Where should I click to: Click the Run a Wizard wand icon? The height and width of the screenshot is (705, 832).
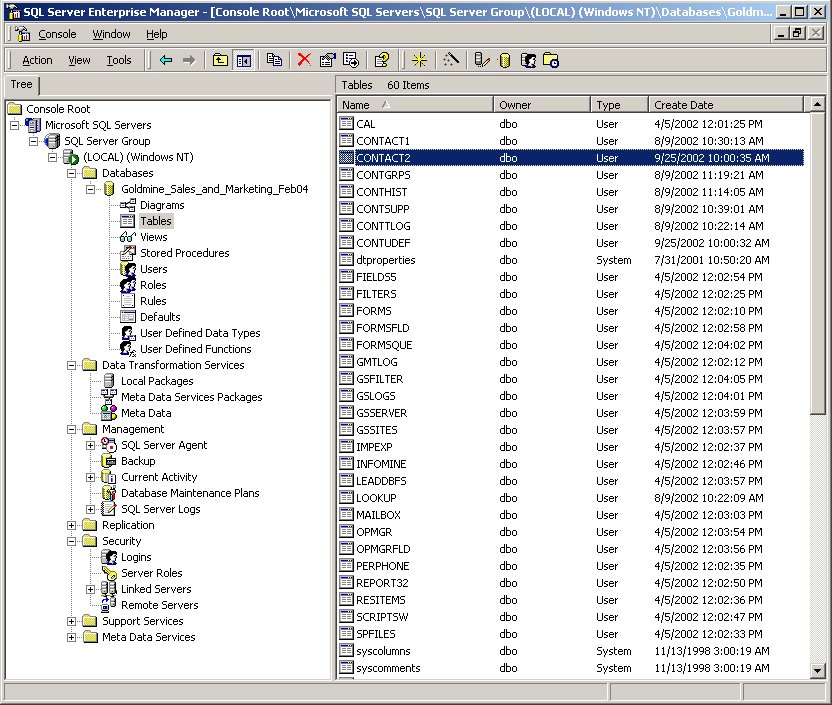coord(451,60)
